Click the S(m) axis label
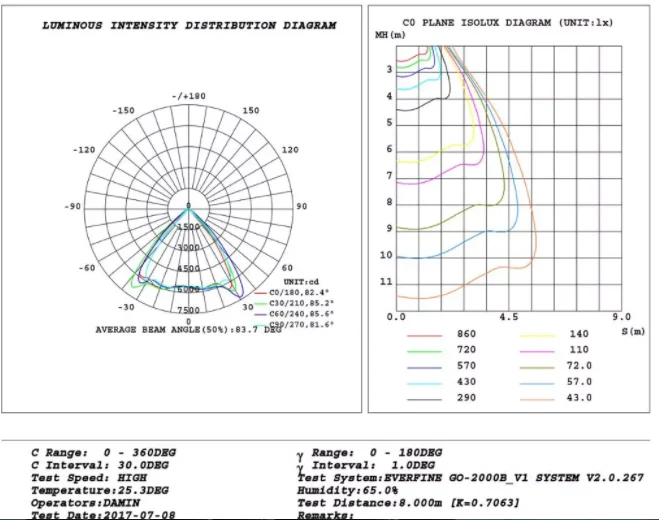This screenshot has height=520, width=659. pyautogui.click(x=632, y=330)
